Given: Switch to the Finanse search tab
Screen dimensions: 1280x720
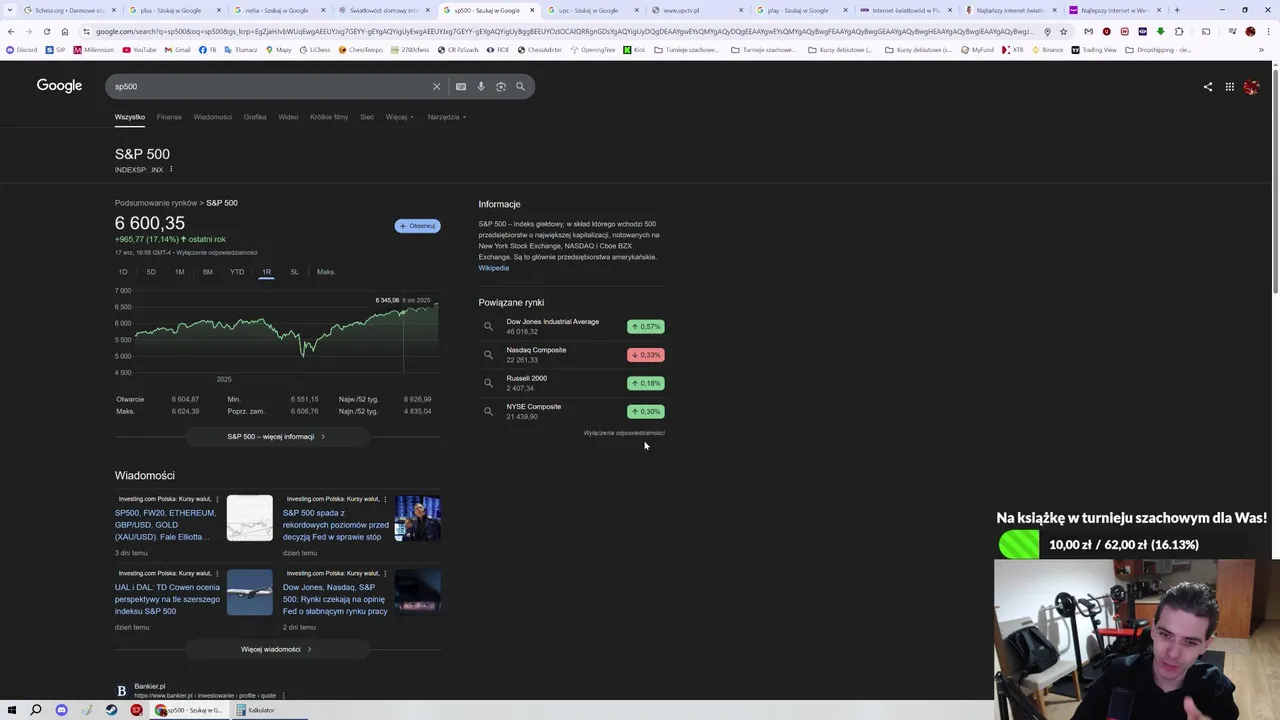Looking at the screenshot, I should (x=169, y=117).
